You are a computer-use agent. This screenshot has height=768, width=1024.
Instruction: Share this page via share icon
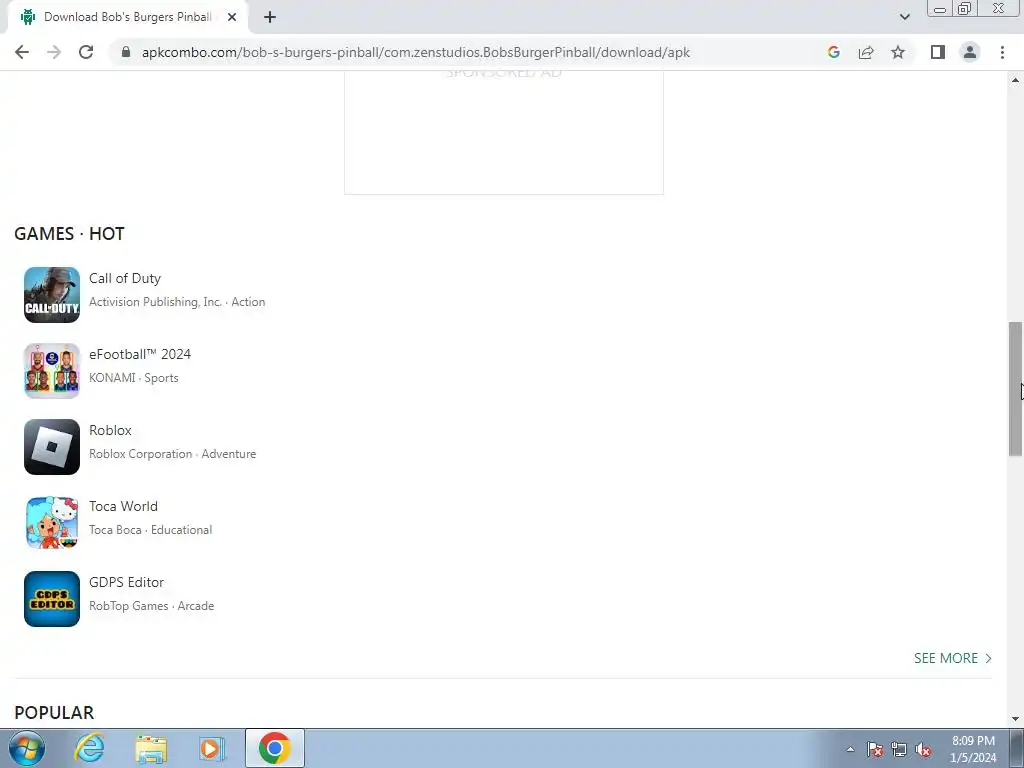pyautogui.click(x=866, y=52)
